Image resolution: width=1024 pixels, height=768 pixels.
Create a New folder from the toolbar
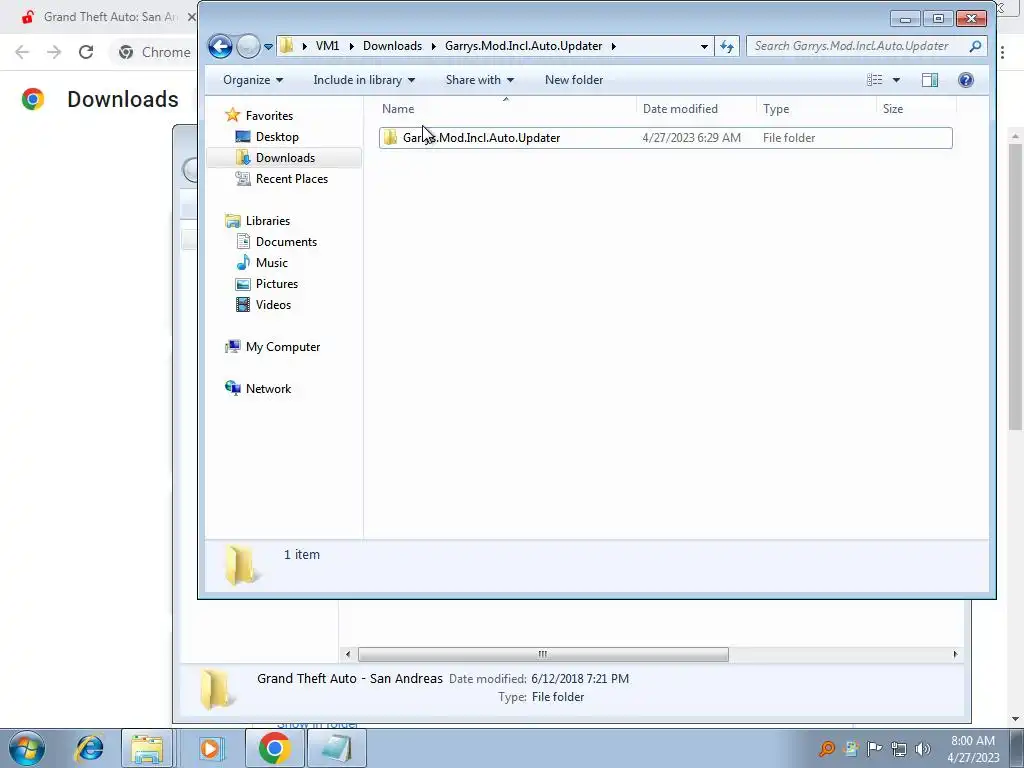pos(574,80)
